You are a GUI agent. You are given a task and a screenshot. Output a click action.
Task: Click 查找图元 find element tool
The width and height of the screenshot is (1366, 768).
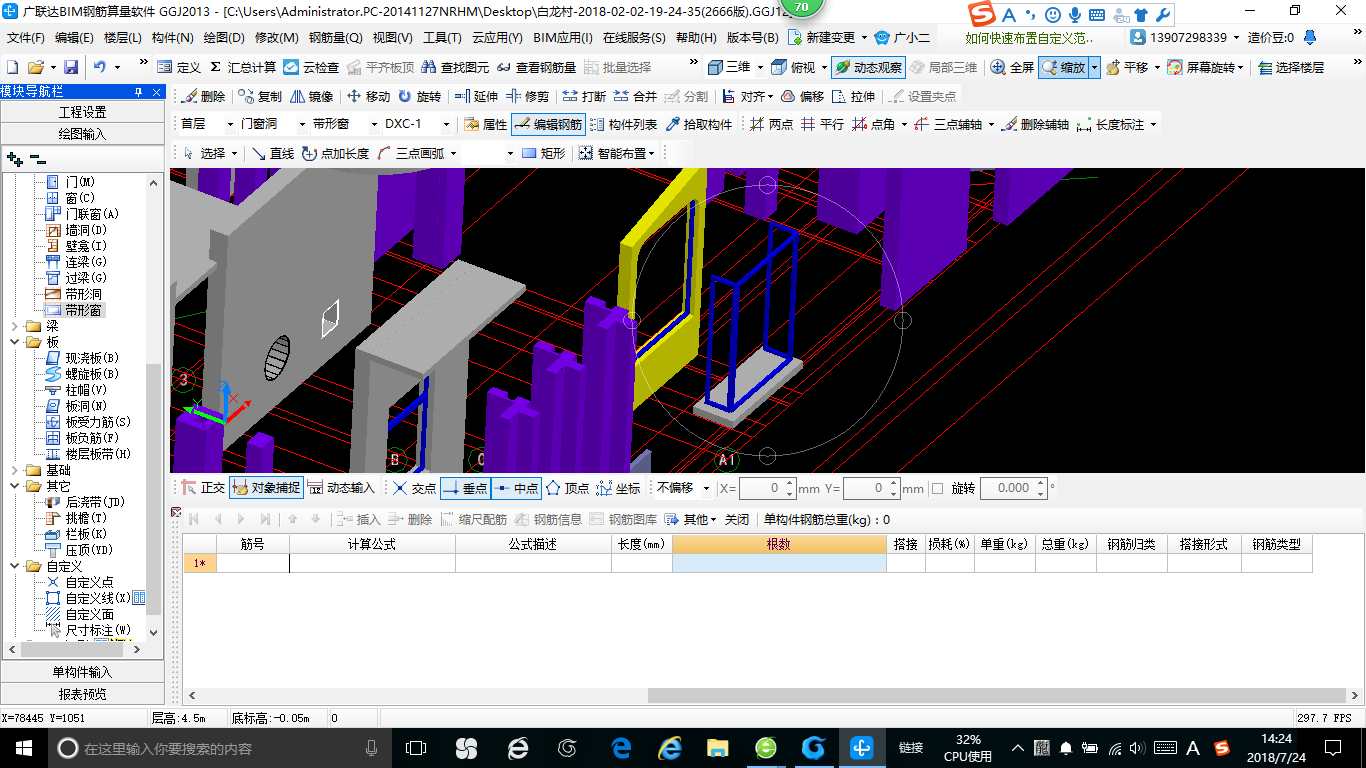455,67
